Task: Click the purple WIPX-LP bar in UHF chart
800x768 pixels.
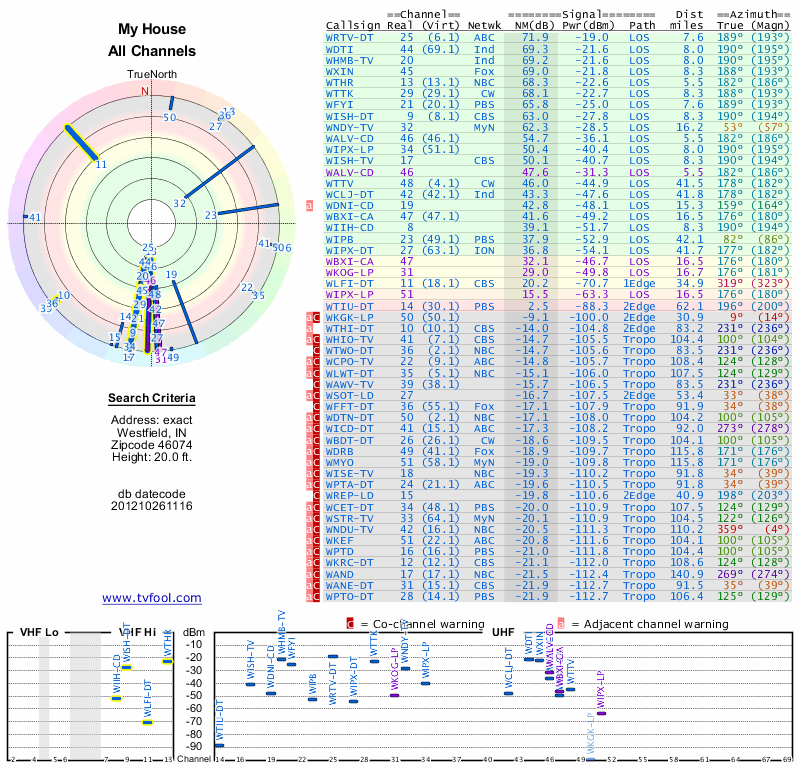Action: pos(602,713)
